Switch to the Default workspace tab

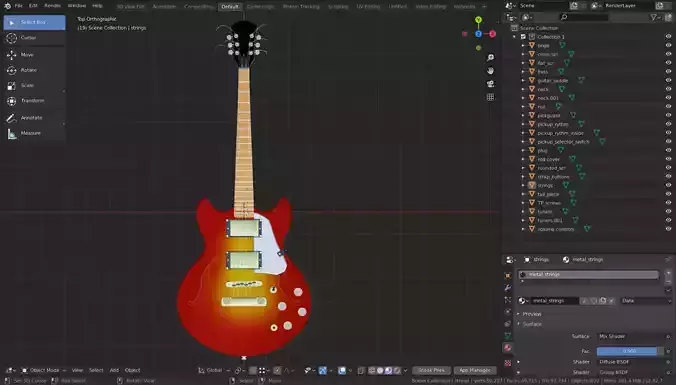click(x=230, y=6)
